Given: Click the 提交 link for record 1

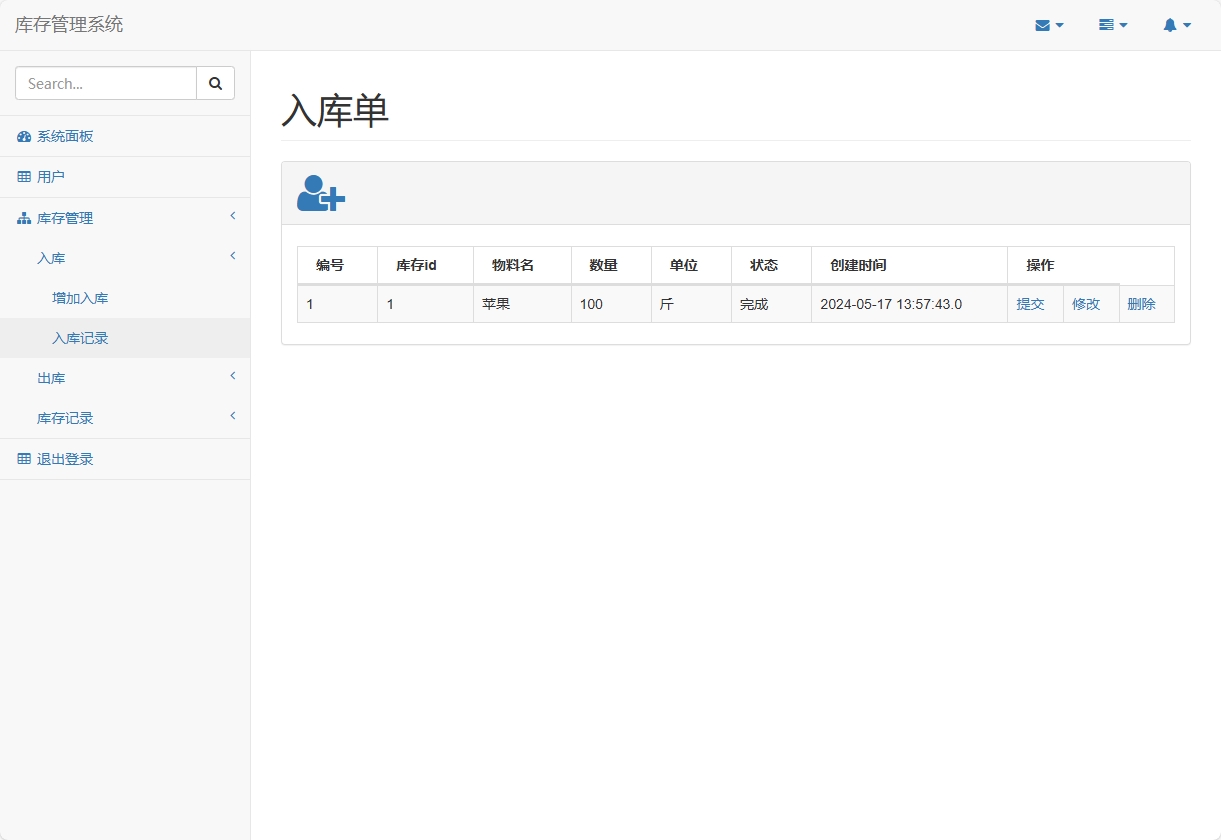Looking at the screenshot, I should pos(1031,304).
